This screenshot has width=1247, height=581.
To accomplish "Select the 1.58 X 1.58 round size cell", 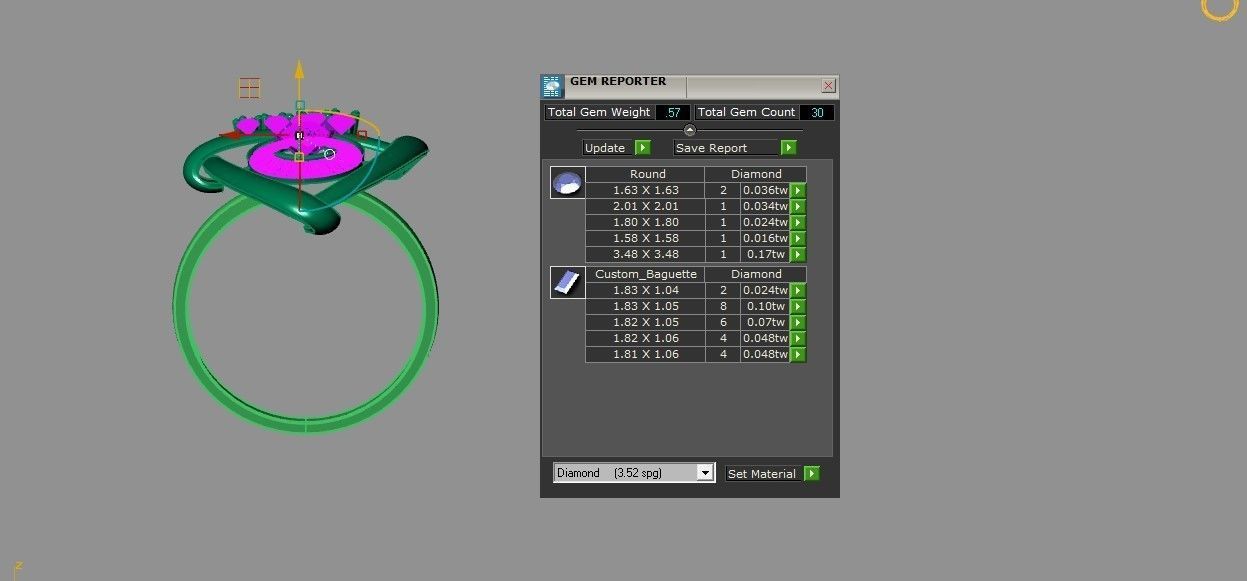I will coord(645,238).
